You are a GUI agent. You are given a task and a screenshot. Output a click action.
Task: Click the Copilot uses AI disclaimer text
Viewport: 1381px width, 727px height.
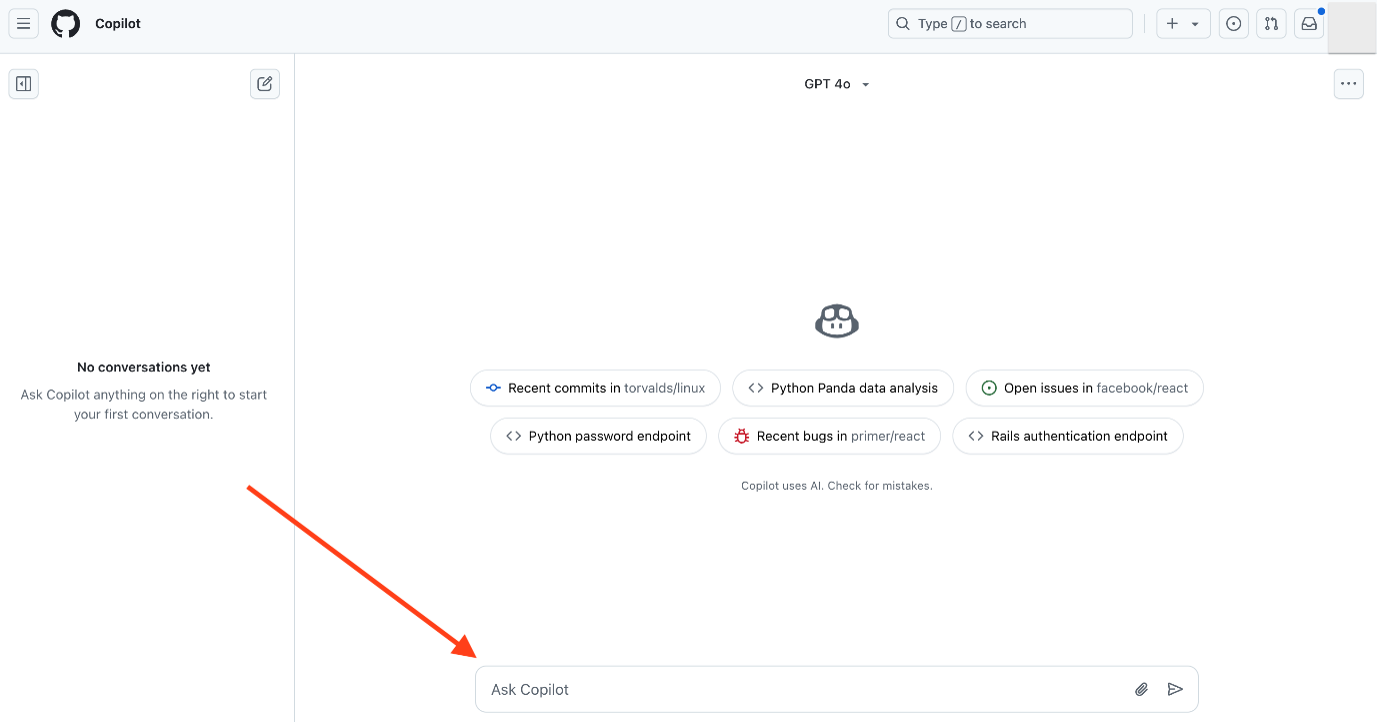coord(837,486)
